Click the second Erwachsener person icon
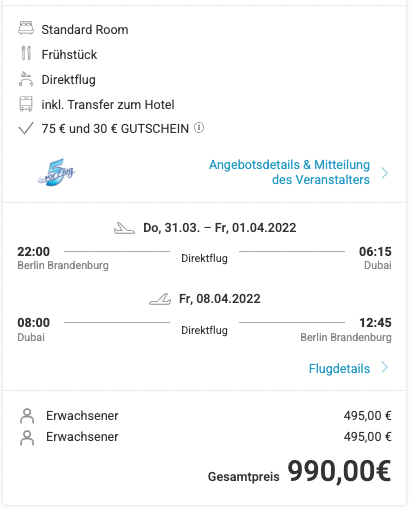 click(27, 438)
